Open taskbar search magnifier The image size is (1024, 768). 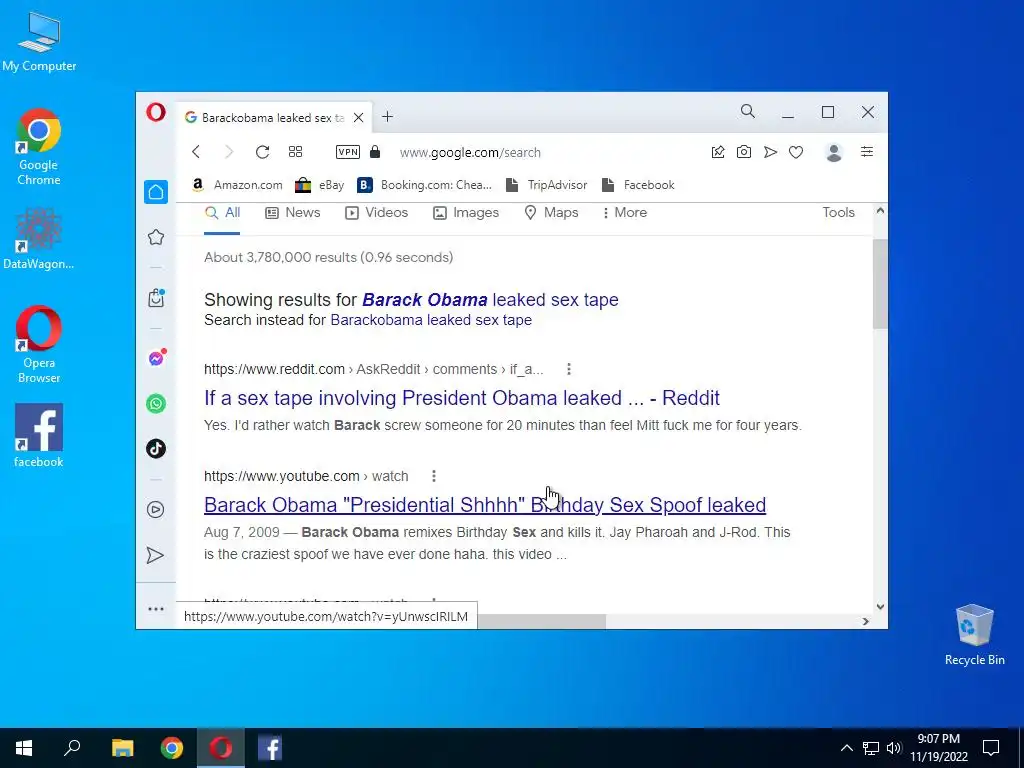72,748
